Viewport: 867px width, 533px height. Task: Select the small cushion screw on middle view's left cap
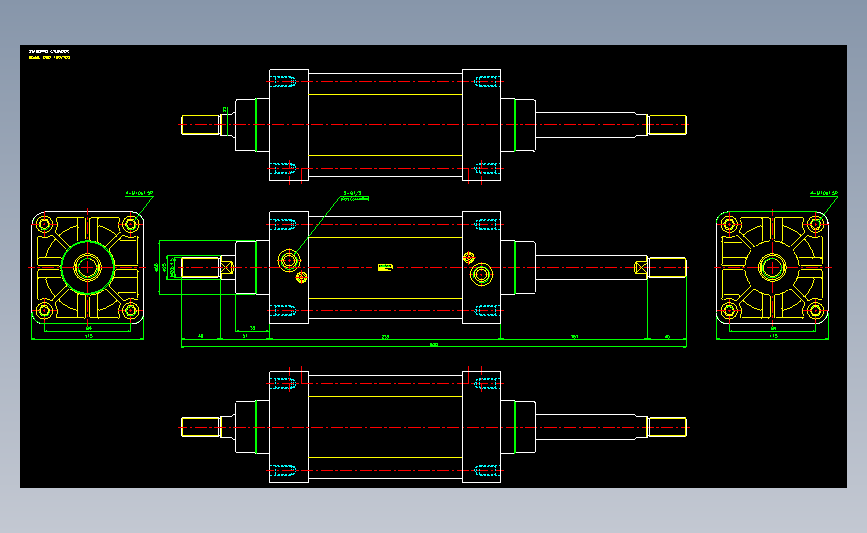tap(301, 277)
